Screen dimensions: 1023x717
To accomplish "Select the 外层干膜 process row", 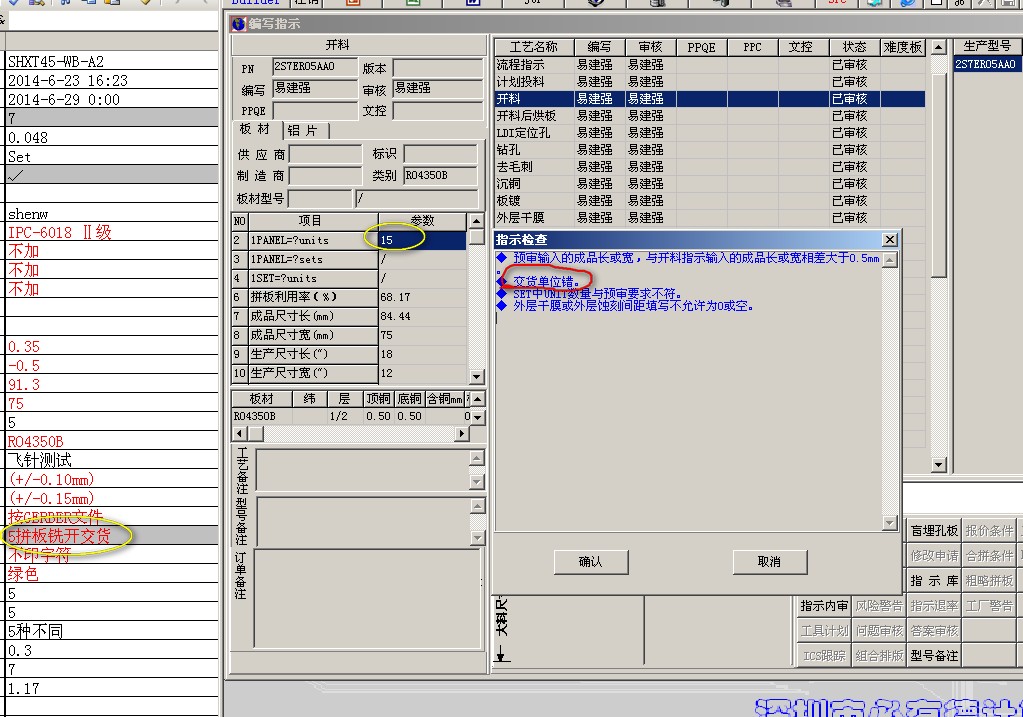I will click(x=710, y=217).
